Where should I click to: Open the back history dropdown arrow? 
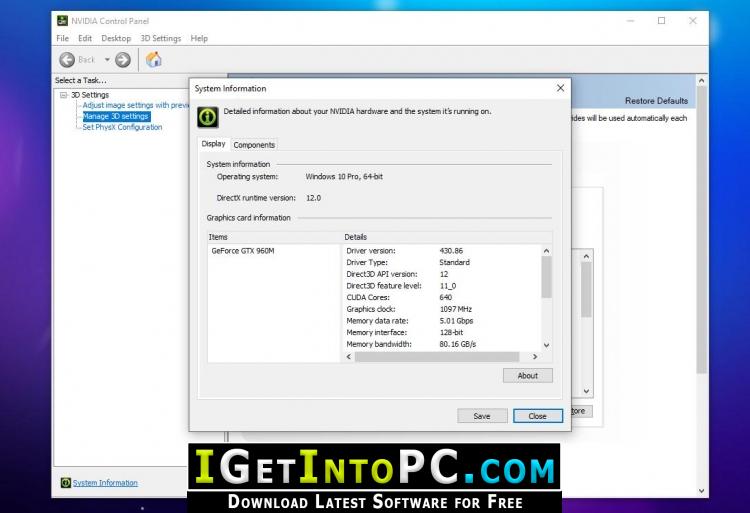pos(107,60)
